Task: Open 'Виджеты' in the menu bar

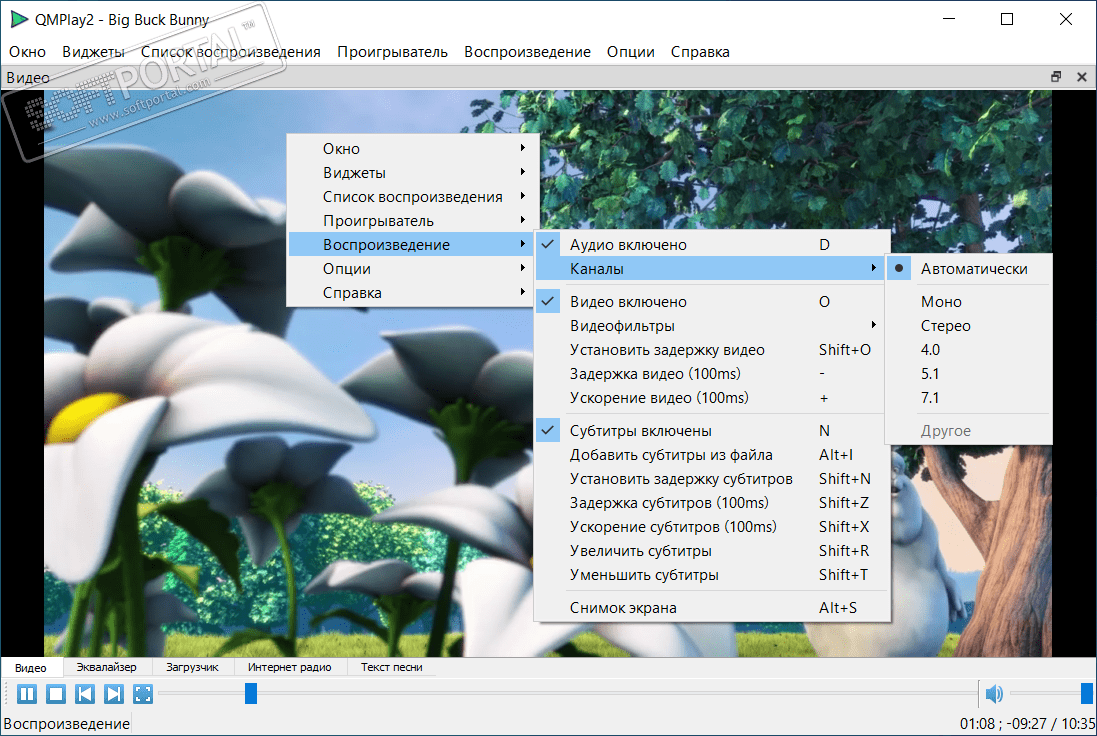Action: [x=93, y=52]
